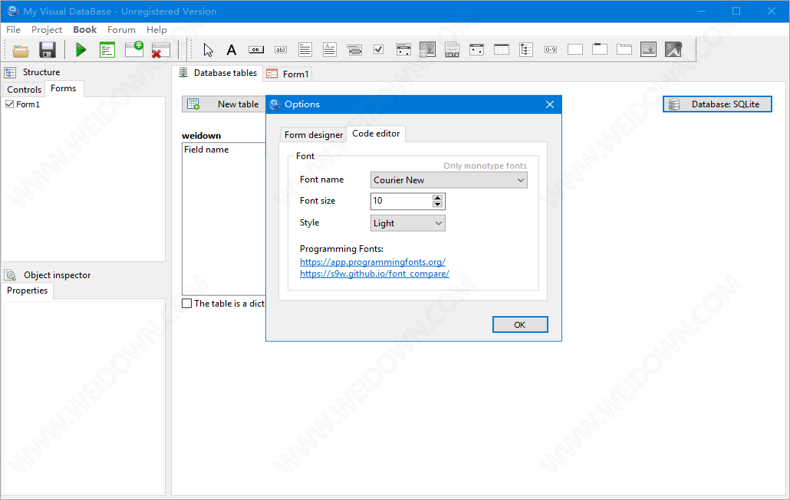Click OK in the Options dialog
The width and height of the screenshot is (790, 500).
(x=519, y=325)
